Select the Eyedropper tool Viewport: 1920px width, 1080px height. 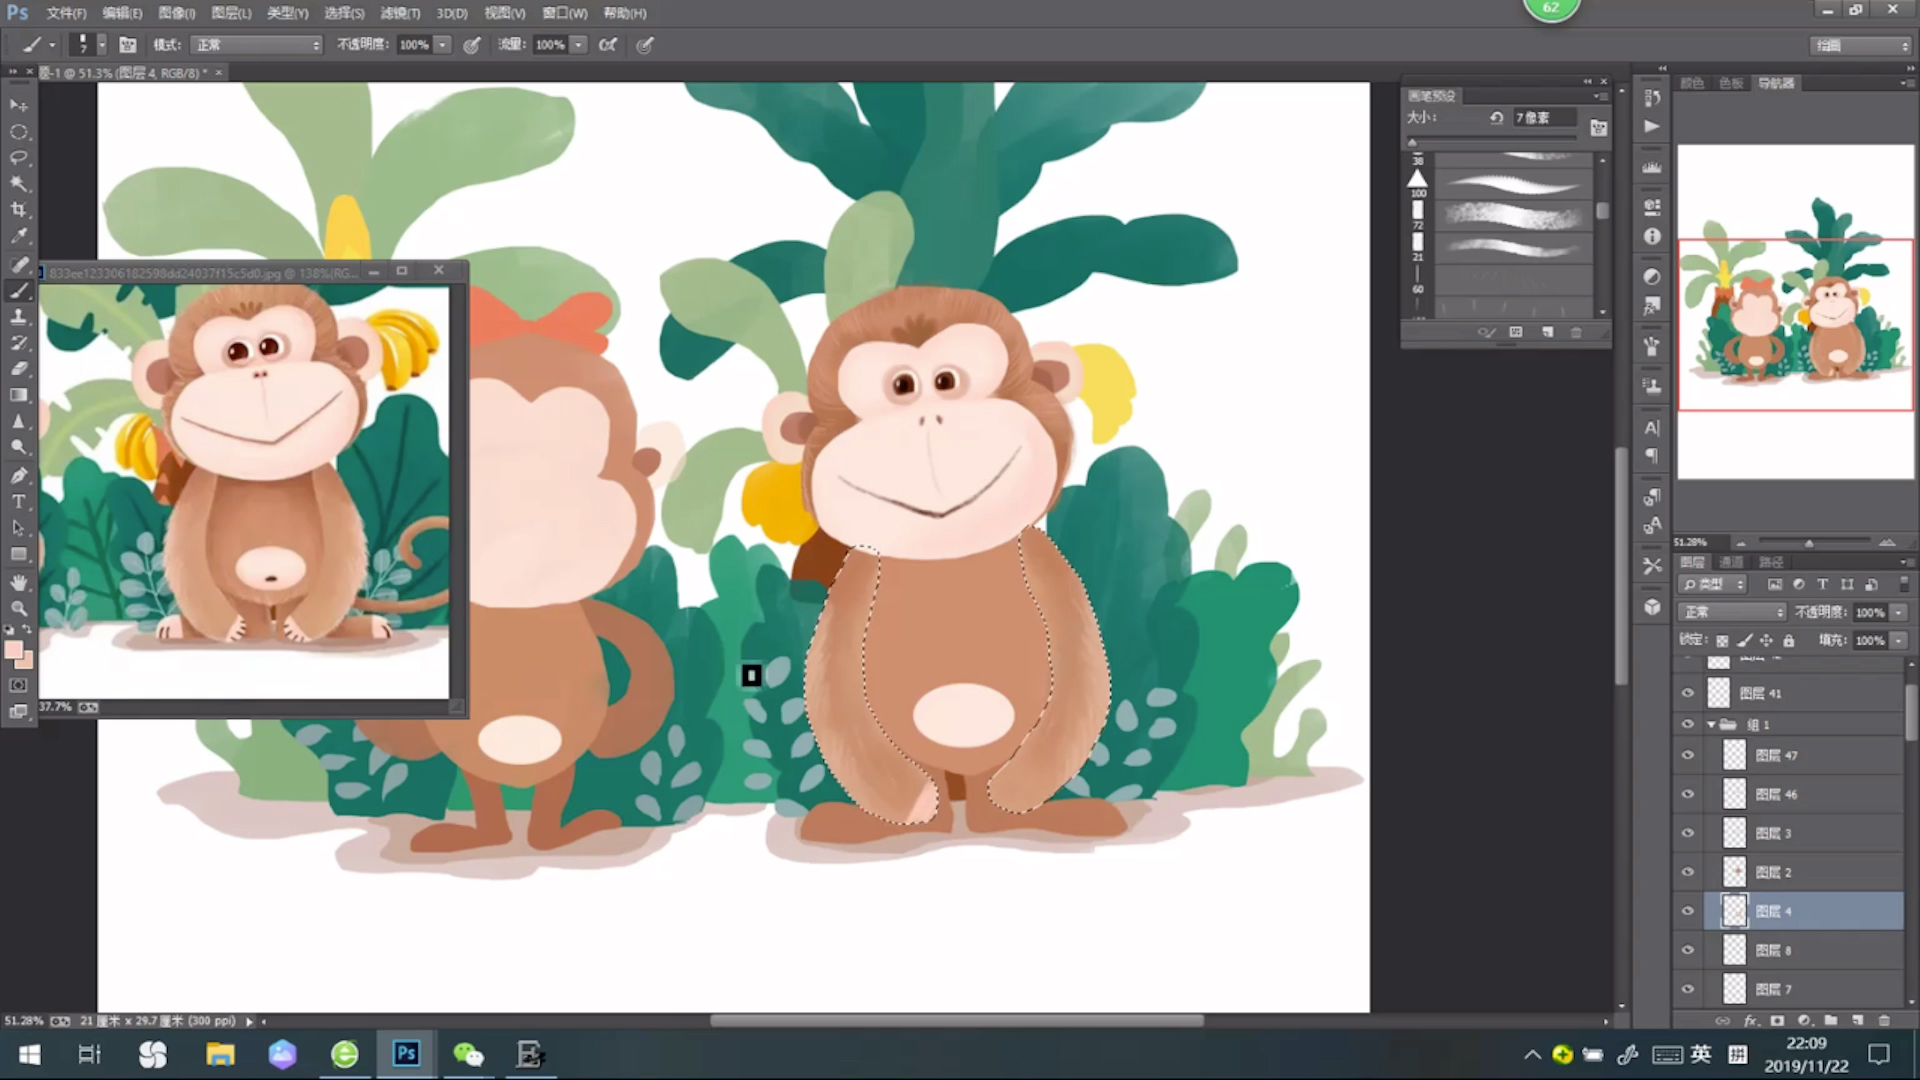pyautogui.click(x=18, y=237)
